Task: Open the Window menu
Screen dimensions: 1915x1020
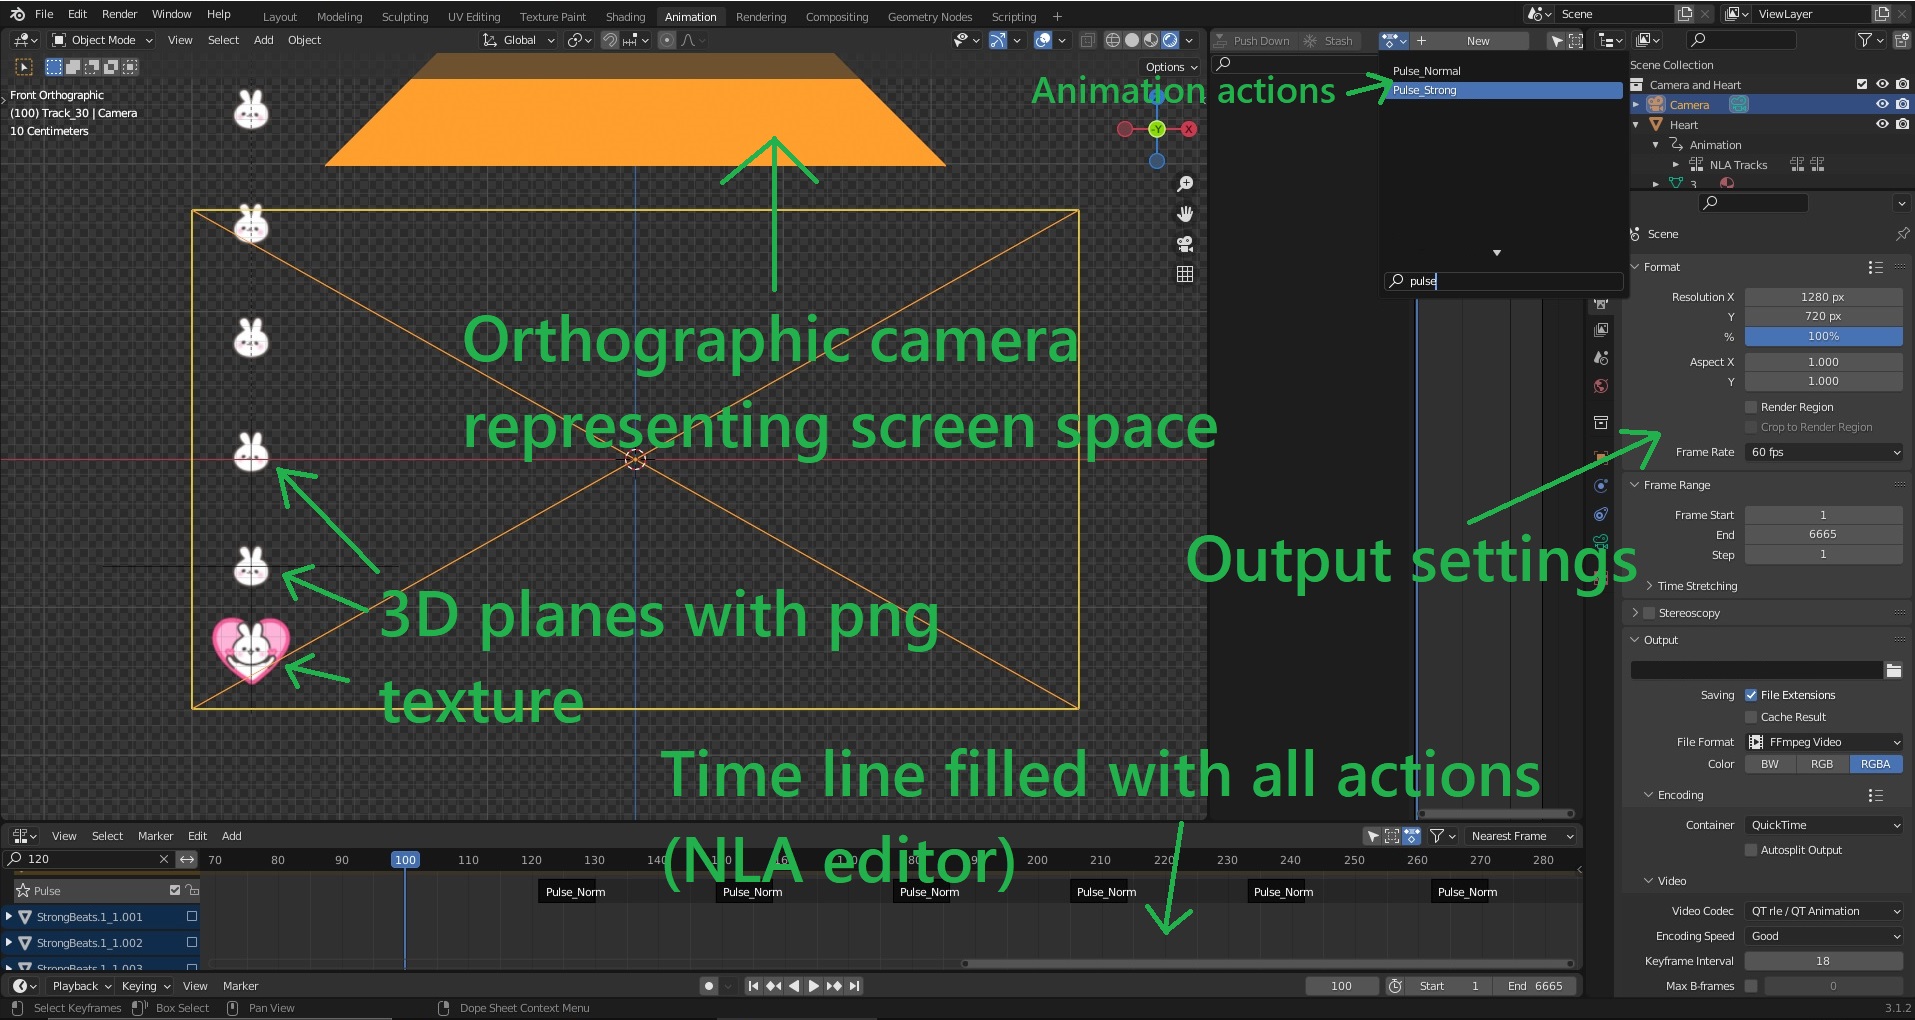Action: [x=171, y=14]
